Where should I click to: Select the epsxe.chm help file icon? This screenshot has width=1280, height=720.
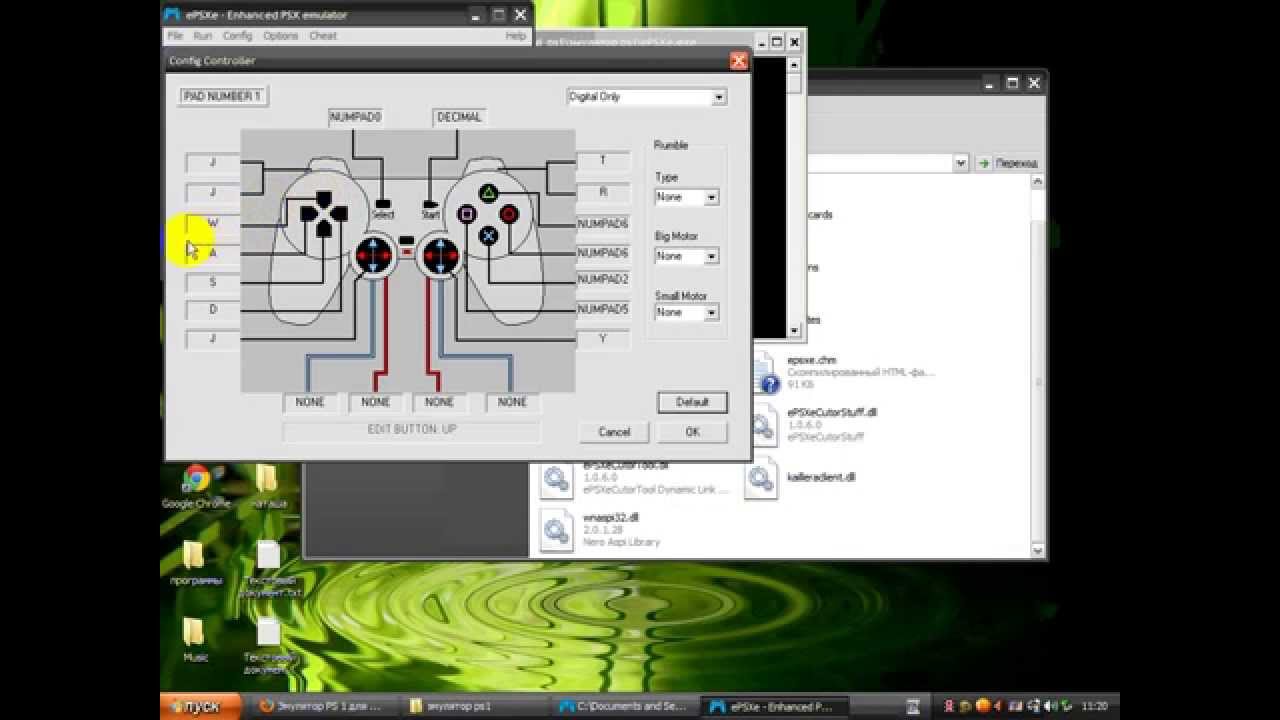point(763,372)
